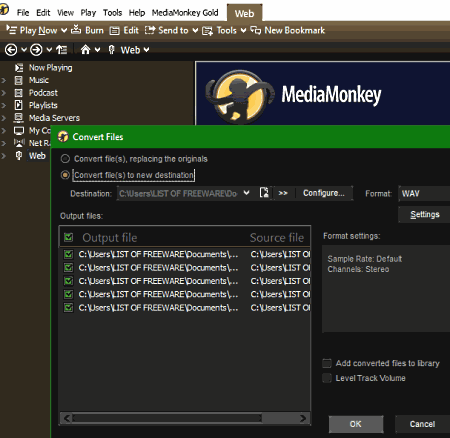450x438 pixels.
Task: Select Convert file(s) to new destination
Action: tap(65, 175)
